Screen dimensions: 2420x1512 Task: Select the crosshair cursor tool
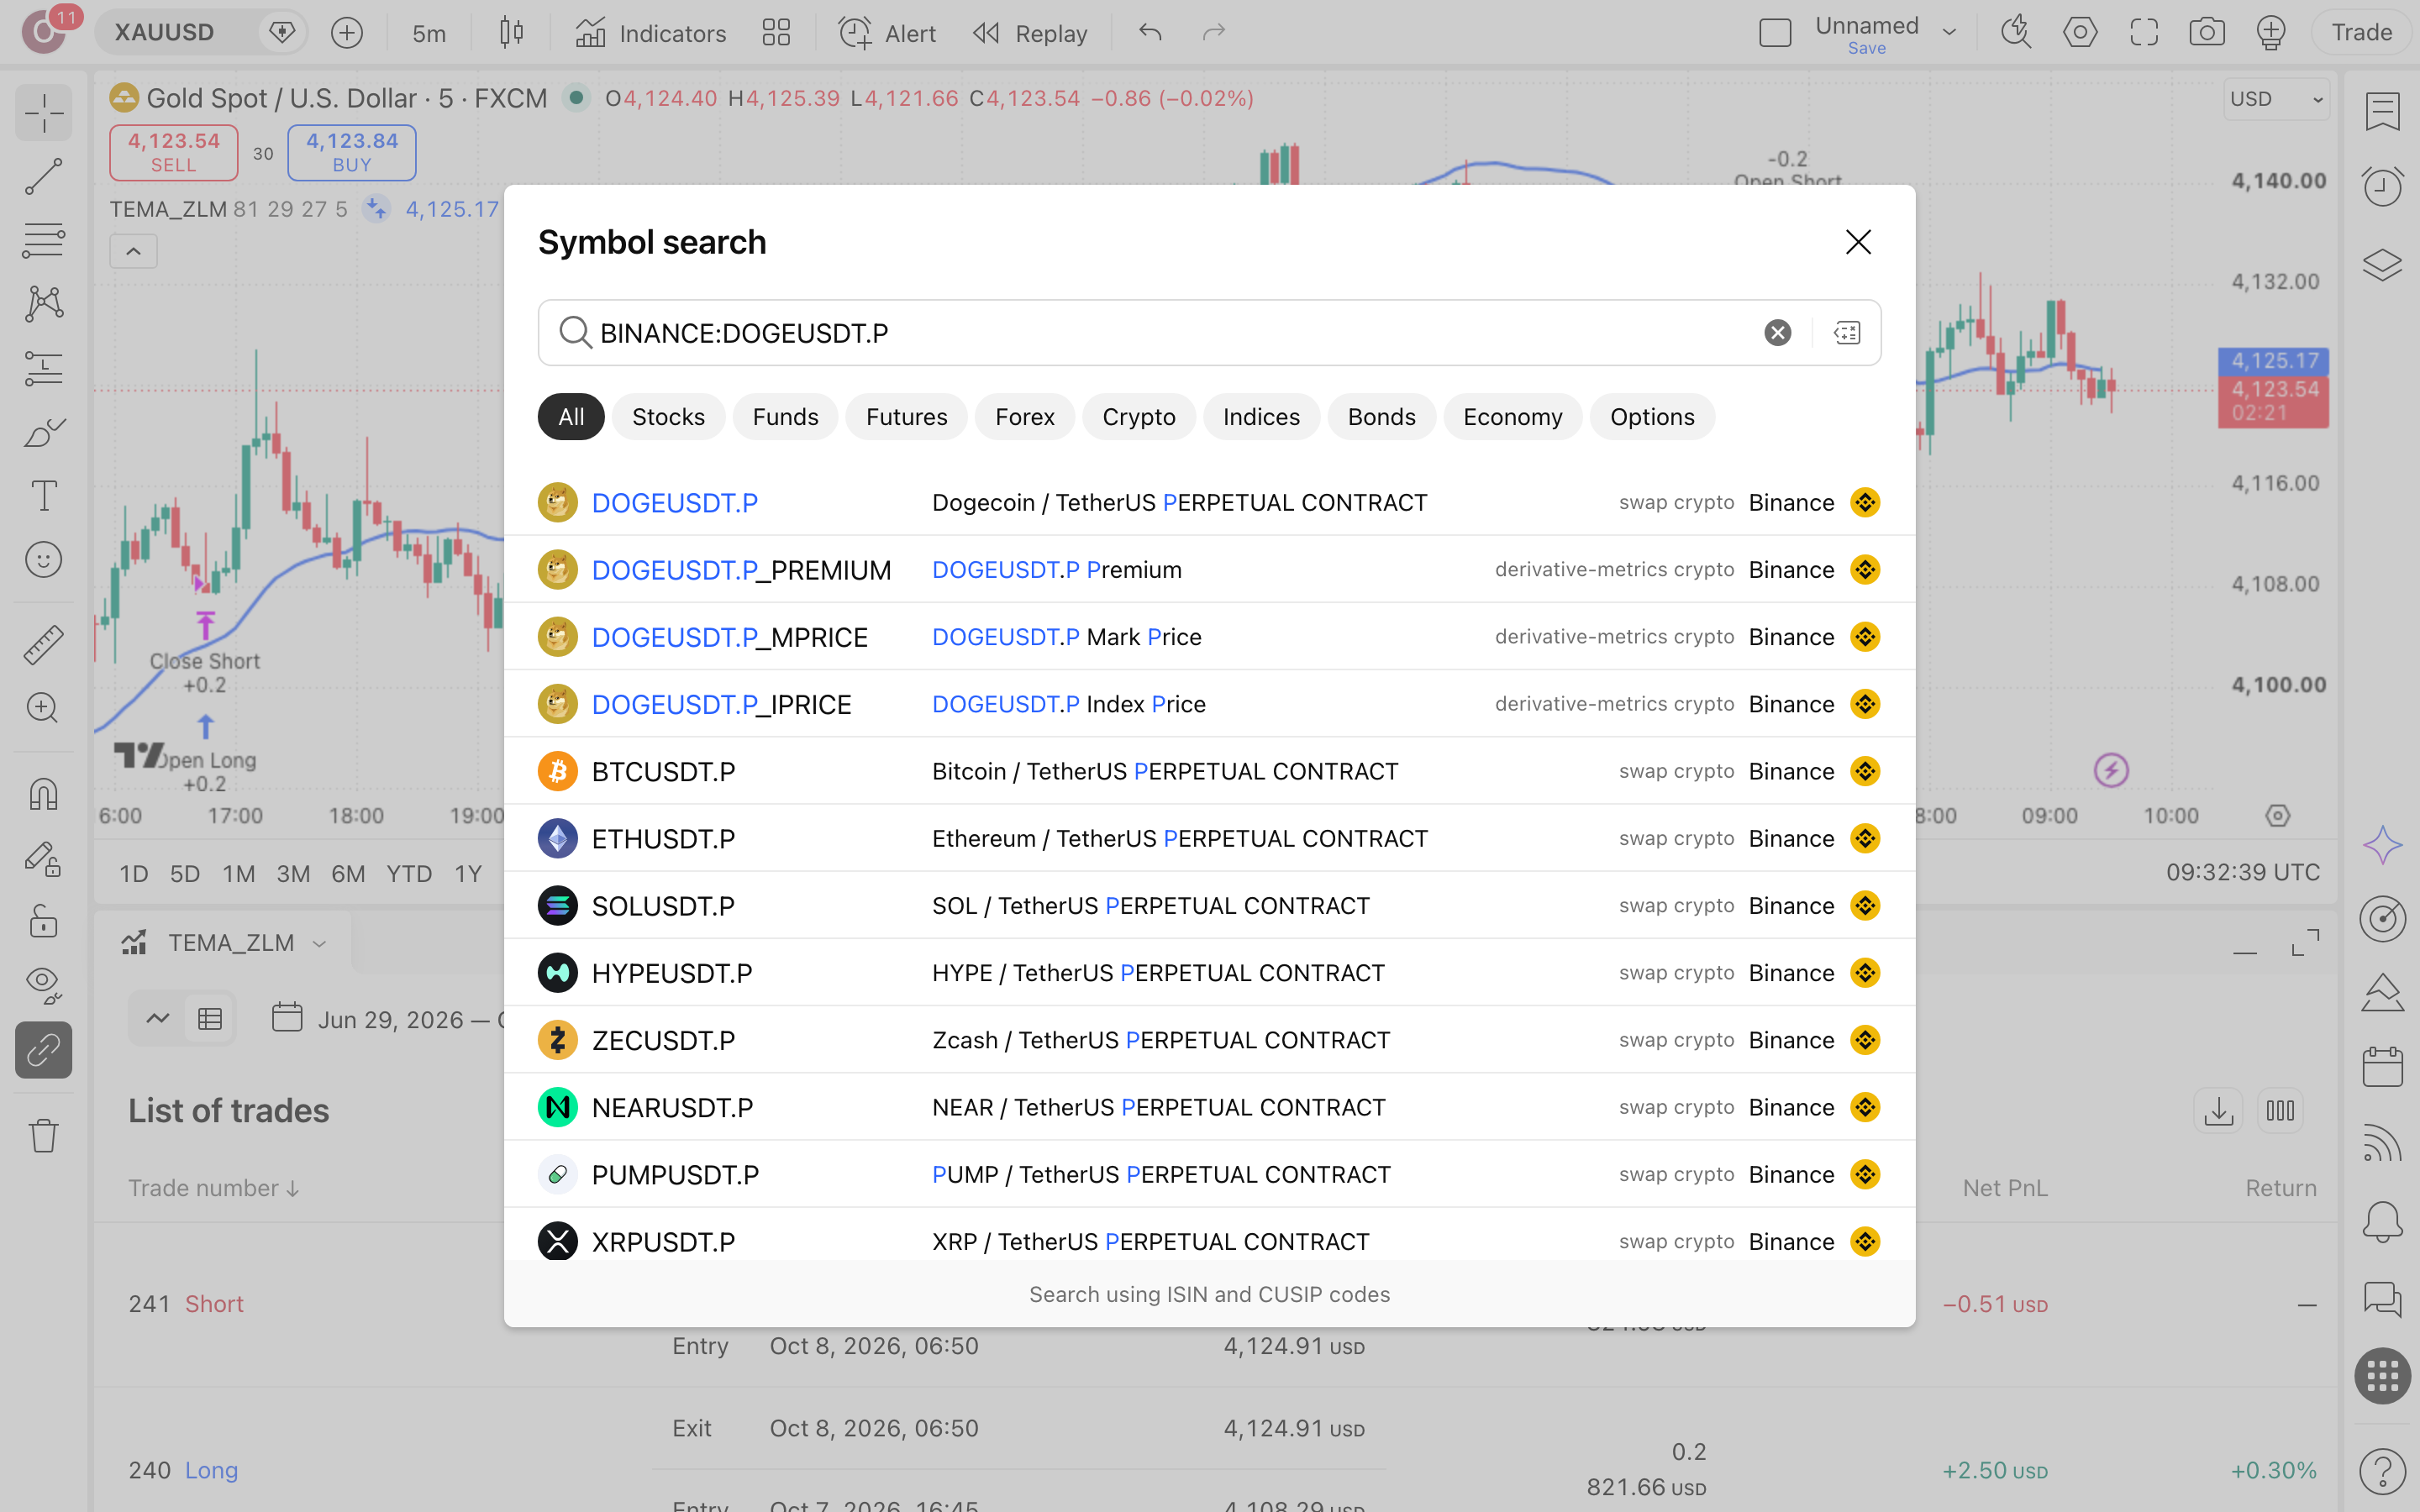[x=43, y=113]
